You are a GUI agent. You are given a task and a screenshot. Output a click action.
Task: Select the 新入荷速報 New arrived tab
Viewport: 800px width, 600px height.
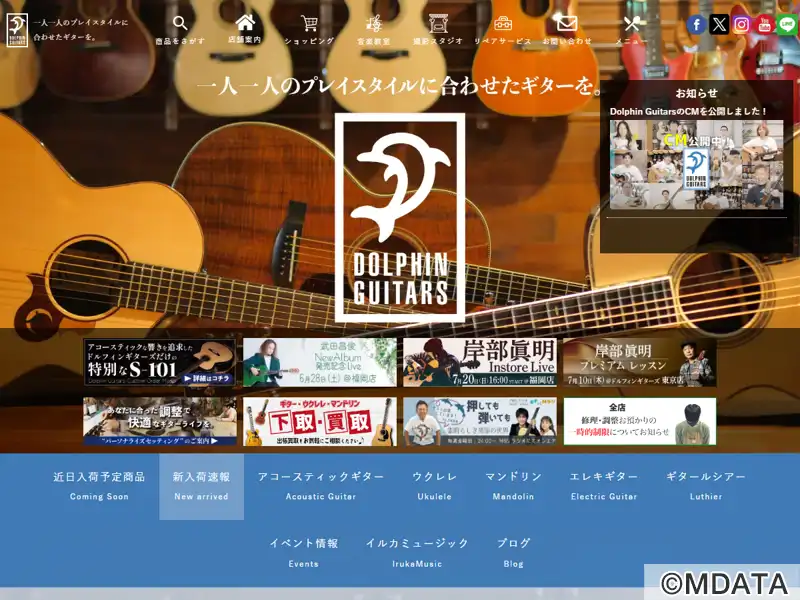(202, 486)
